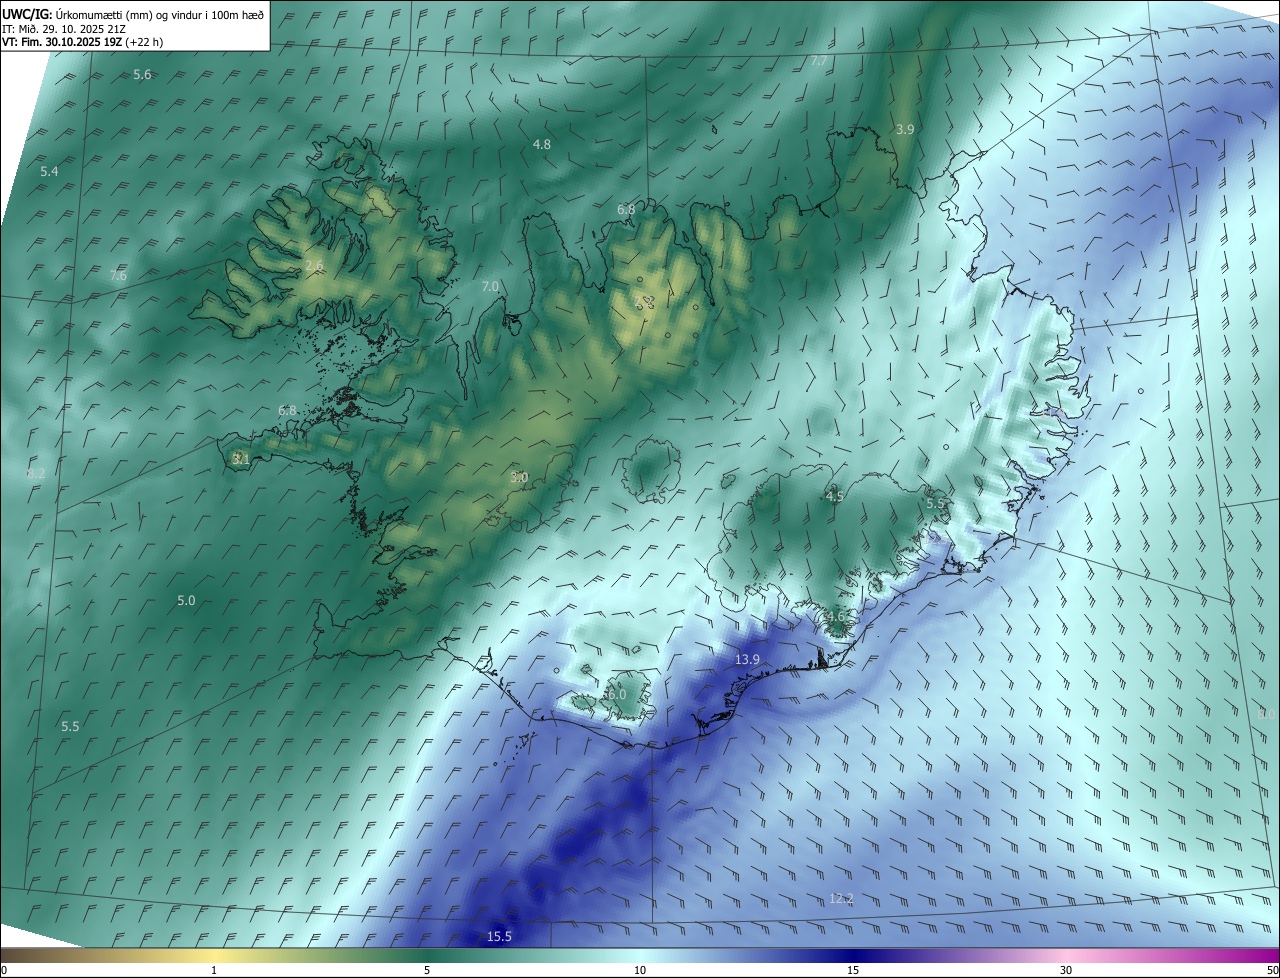The image size is (1280, 978).
Task: Click the 'UWC/IG: Úrkomumætti (mm)' map title
Action: point(133,14)
